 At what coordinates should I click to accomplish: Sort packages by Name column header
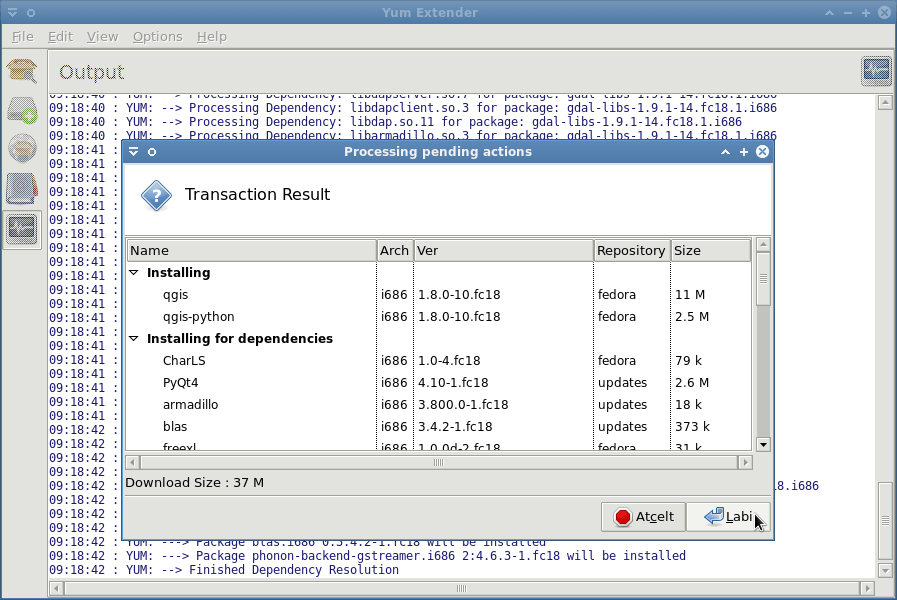[252, 251]
